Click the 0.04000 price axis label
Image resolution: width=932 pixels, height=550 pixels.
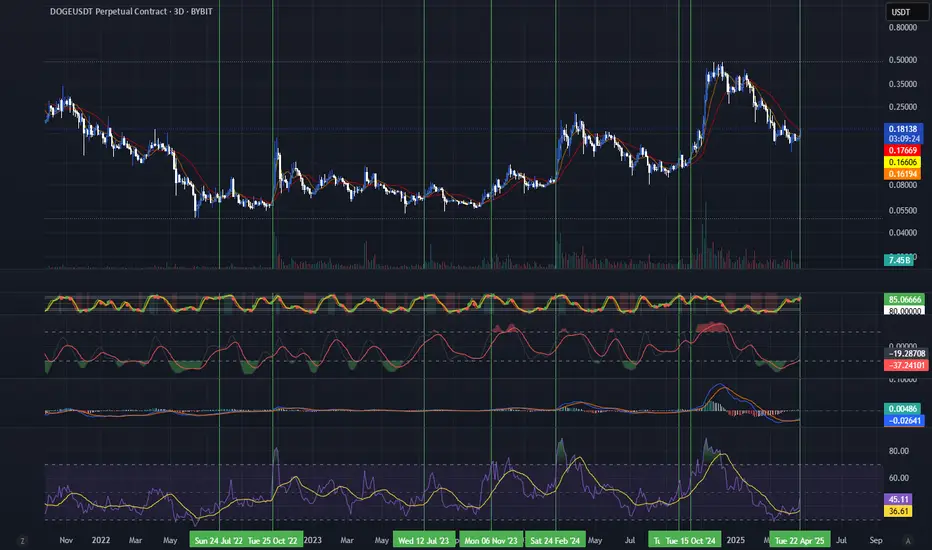pos(902,232)
